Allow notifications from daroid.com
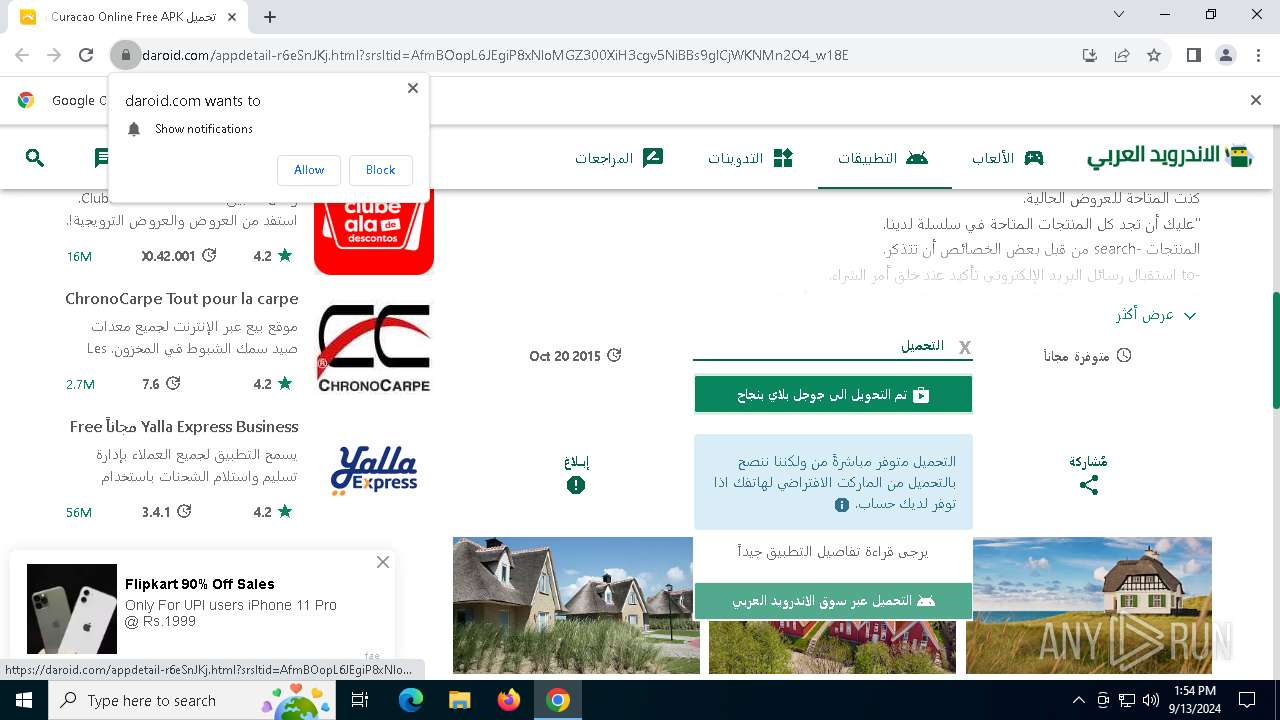The height and width of the screenshot is (720, 1280). click(309, 170)
